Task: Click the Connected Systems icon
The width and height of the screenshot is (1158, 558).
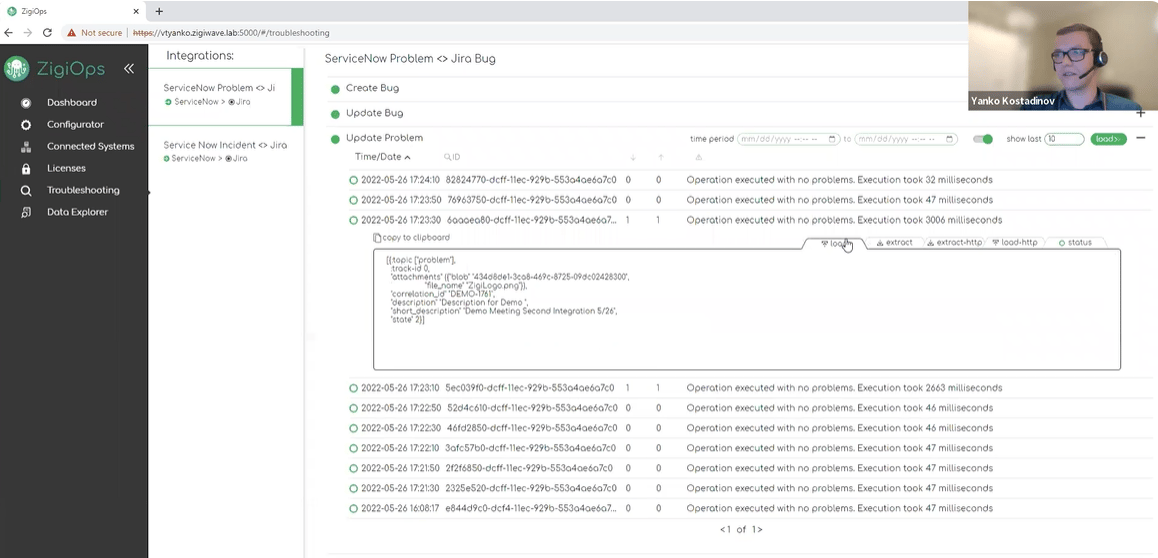Action: 26,147
